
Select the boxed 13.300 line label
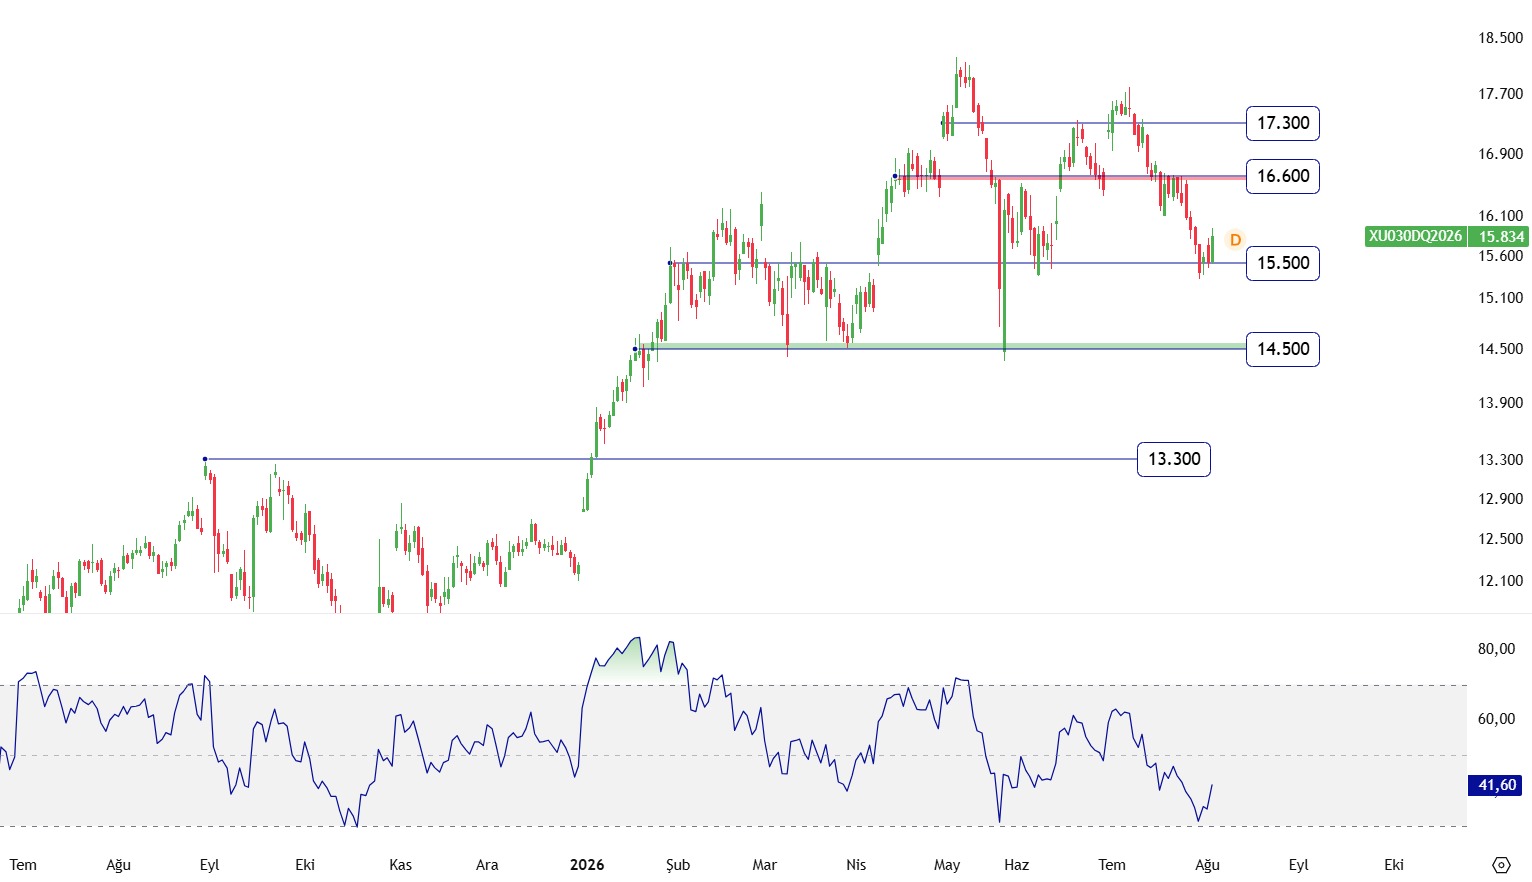point(1174,459)
